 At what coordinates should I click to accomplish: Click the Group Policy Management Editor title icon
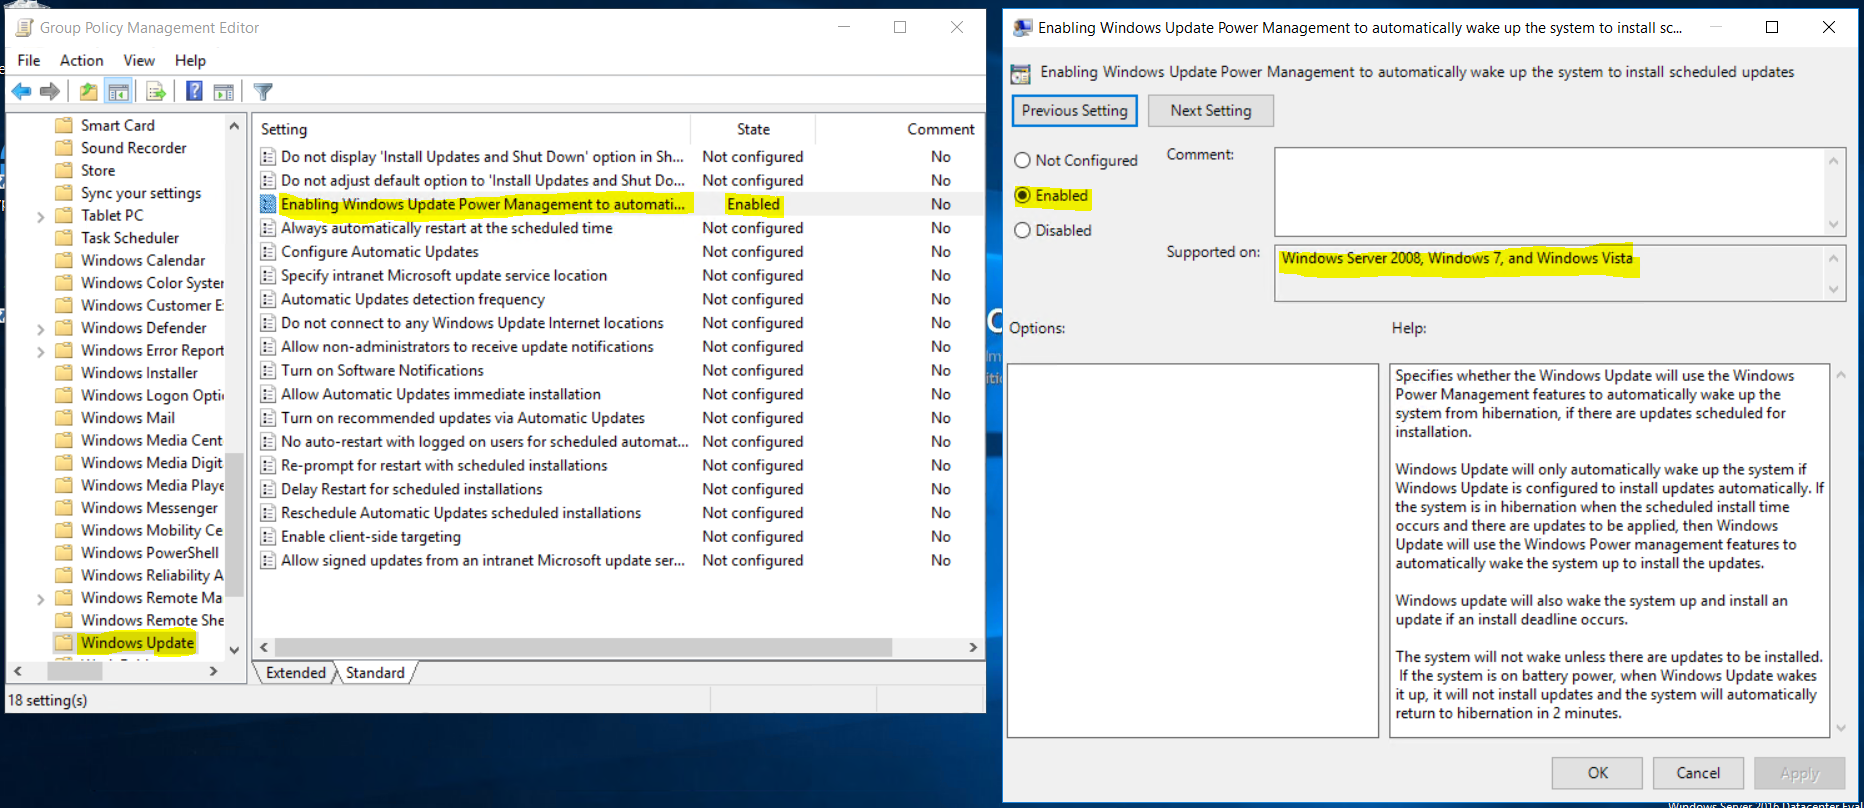pyautogui.click(x=24, y=27)
